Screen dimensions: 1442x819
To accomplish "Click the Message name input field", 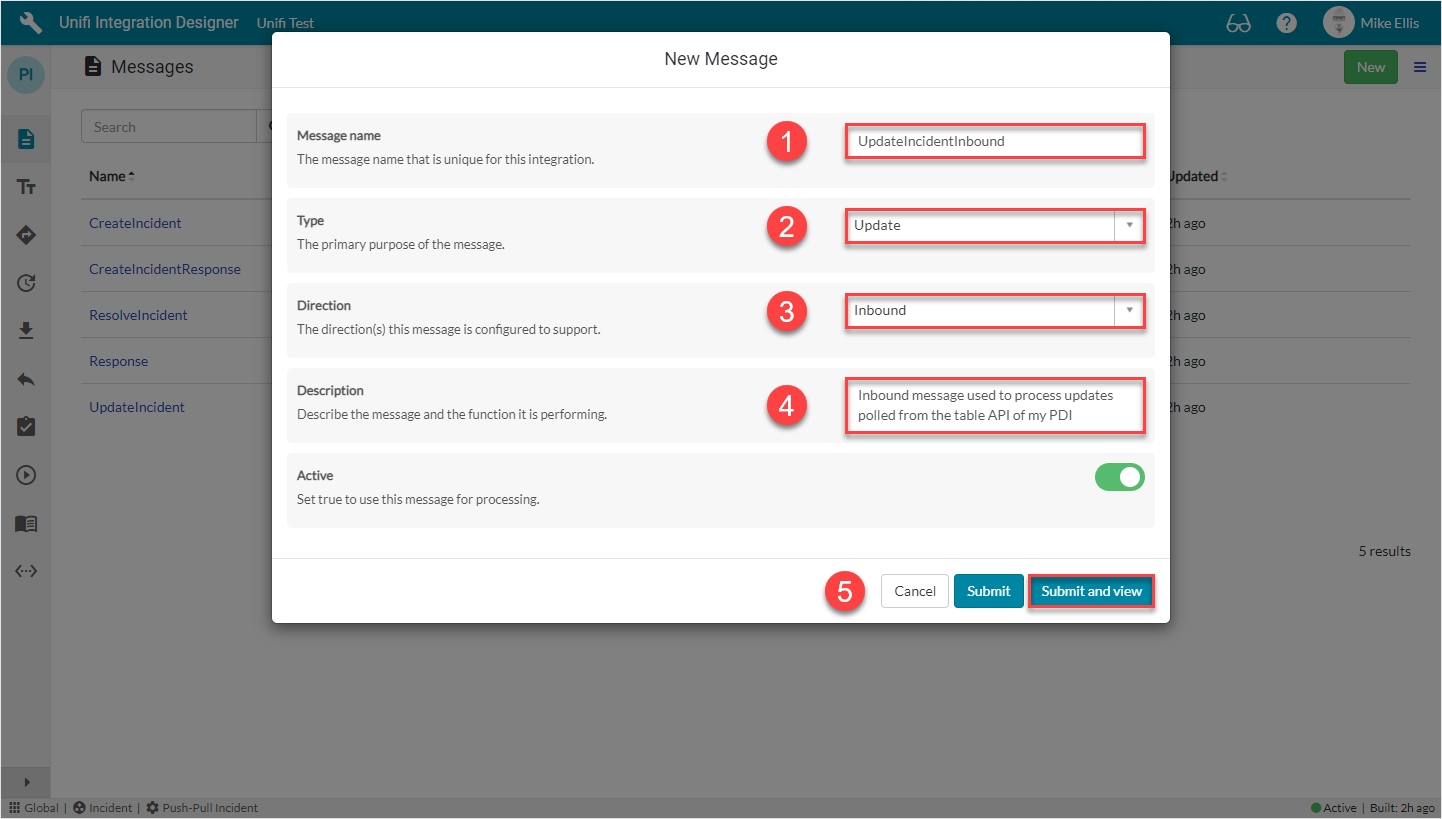I will pos(994,142).
